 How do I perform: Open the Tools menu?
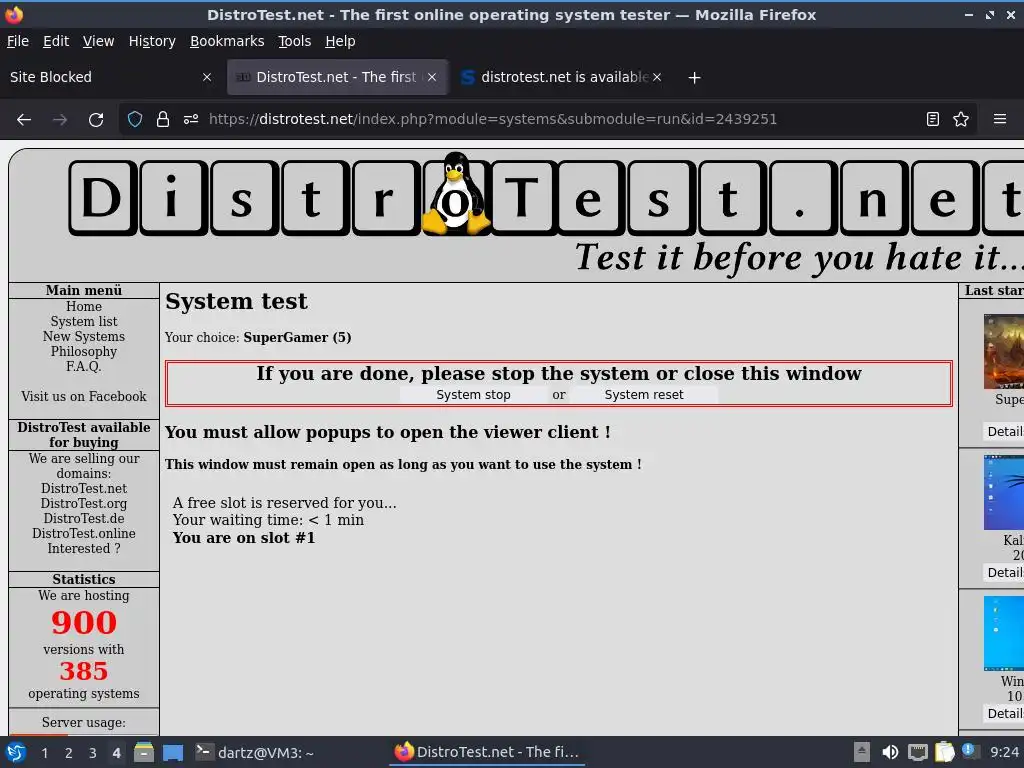[x=295, y=41]
